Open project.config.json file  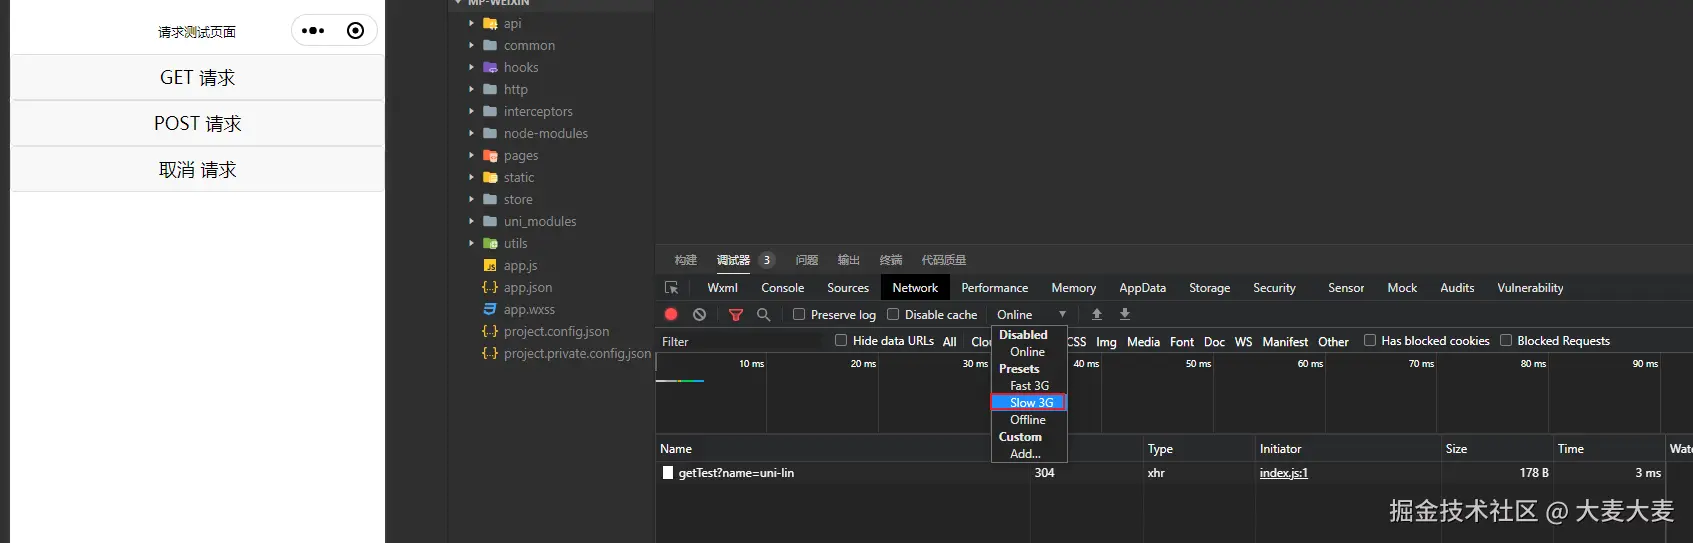[x=556, y=331]
